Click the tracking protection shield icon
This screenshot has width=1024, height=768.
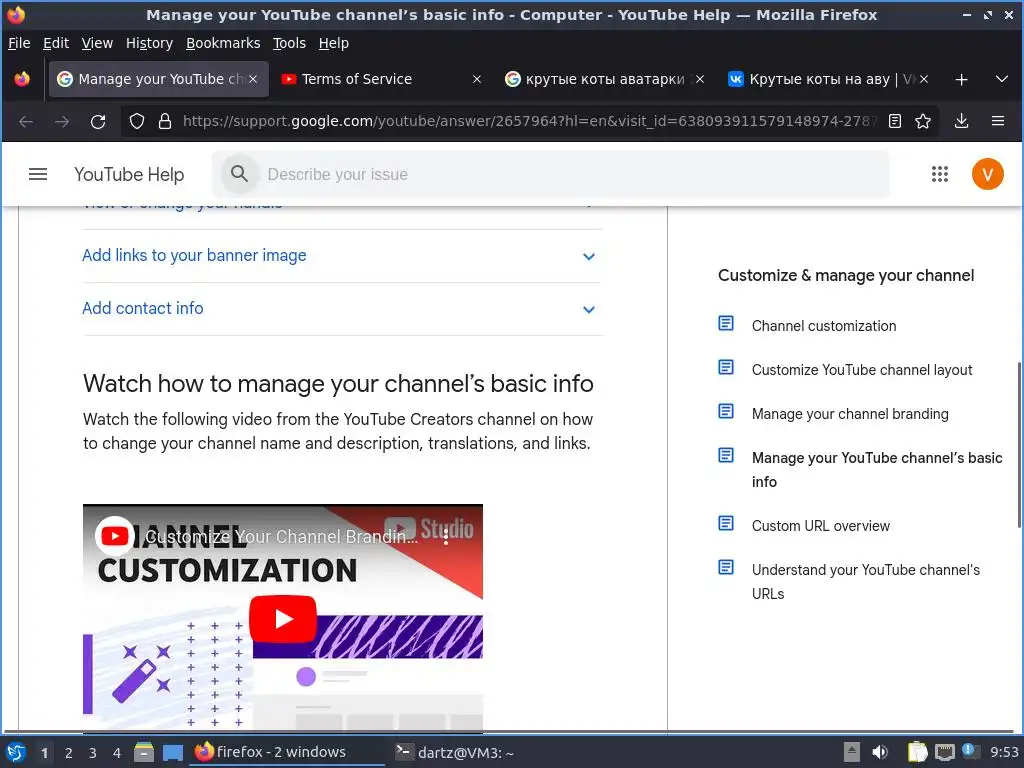136,121
